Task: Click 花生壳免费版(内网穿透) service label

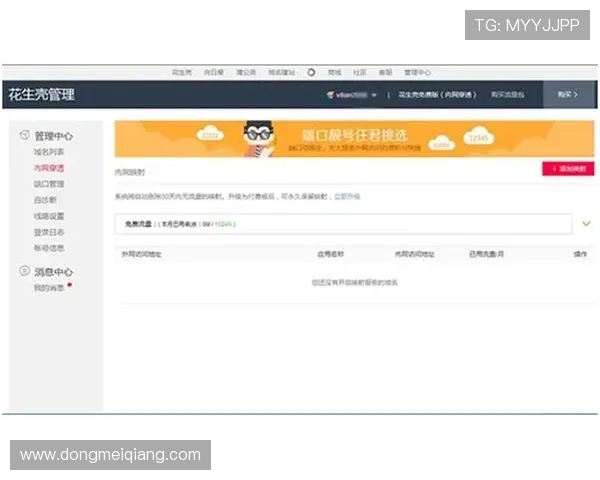Action: (437, 95)
